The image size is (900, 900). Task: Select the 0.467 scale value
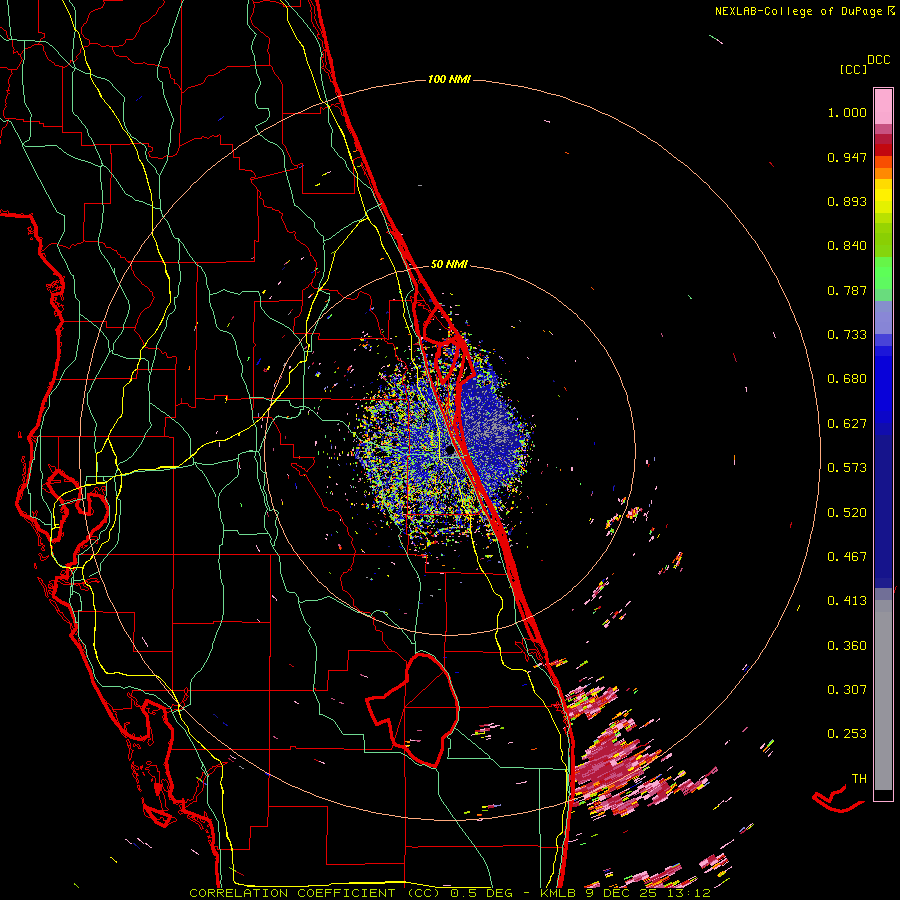(x=847, y=557)
